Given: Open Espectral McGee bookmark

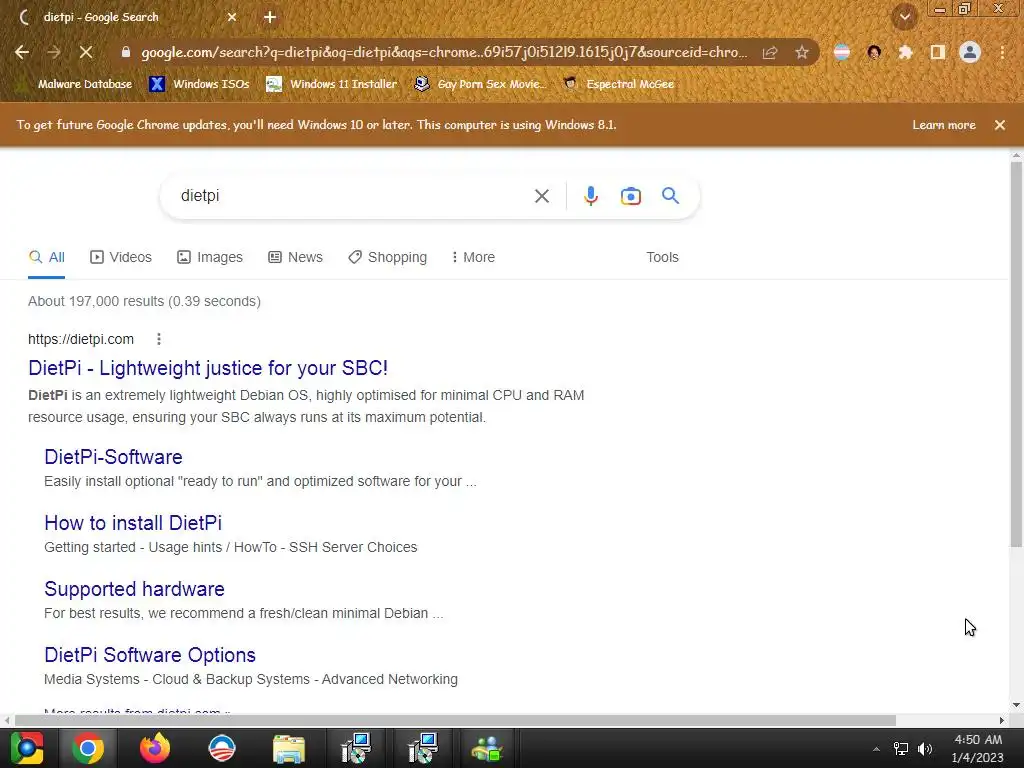Looking at the screenshot, I should point(618,84).
